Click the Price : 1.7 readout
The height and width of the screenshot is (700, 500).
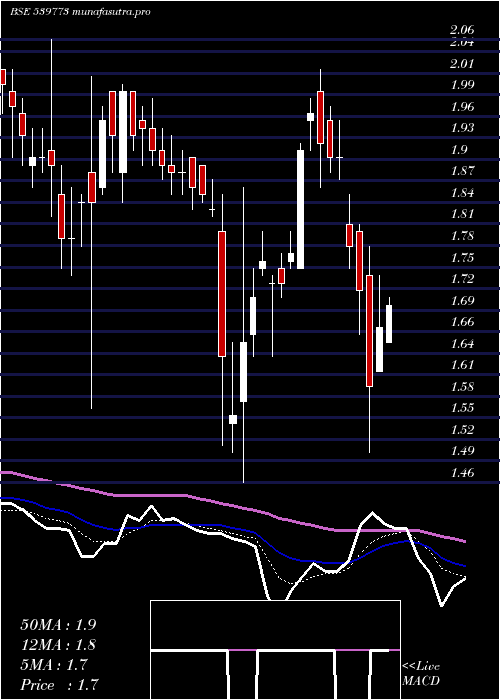pyautogui.click(x=59, y=685)
